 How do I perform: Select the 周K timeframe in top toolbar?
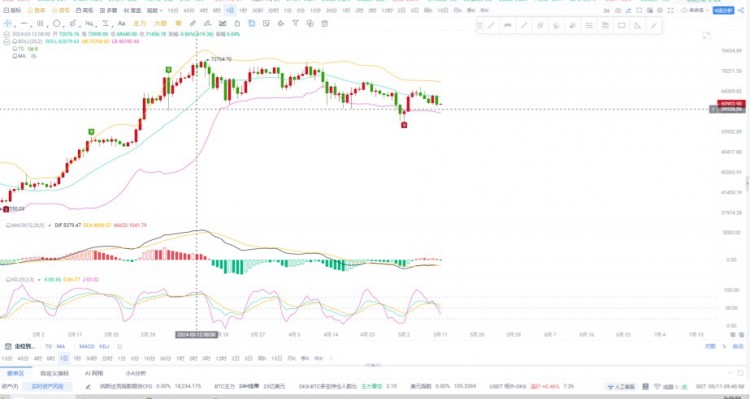[428, 10]
